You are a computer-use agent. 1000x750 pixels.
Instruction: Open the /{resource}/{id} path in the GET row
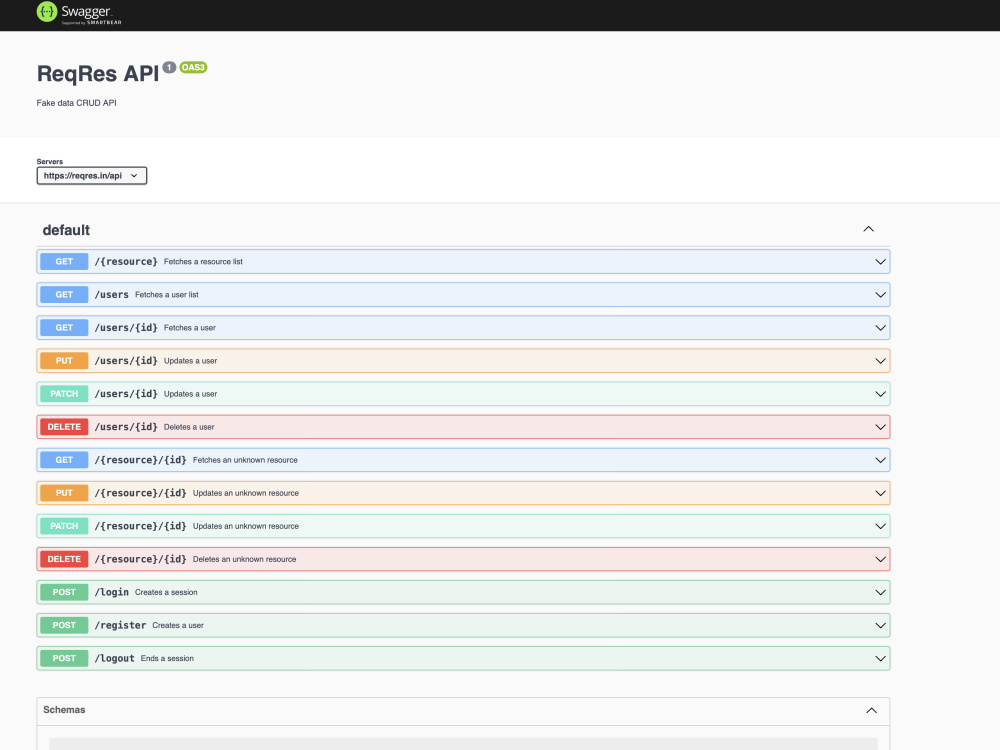tap(140, 460)
